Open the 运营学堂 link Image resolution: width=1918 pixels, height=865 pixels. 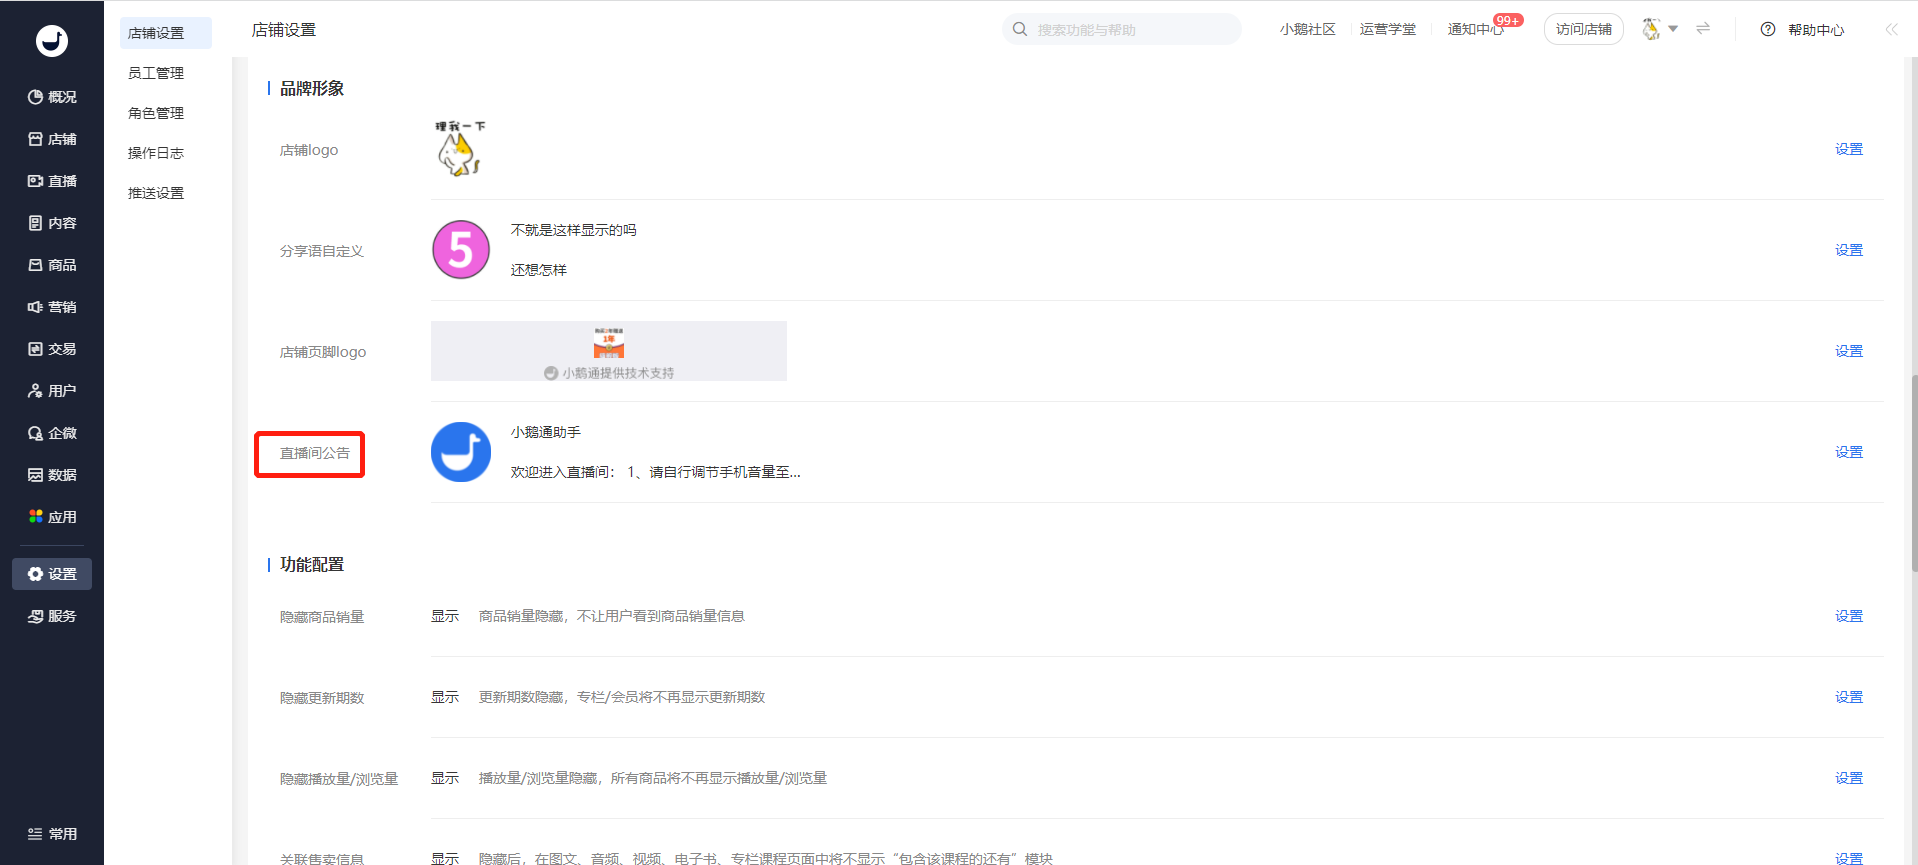[x=1387, y=29]
